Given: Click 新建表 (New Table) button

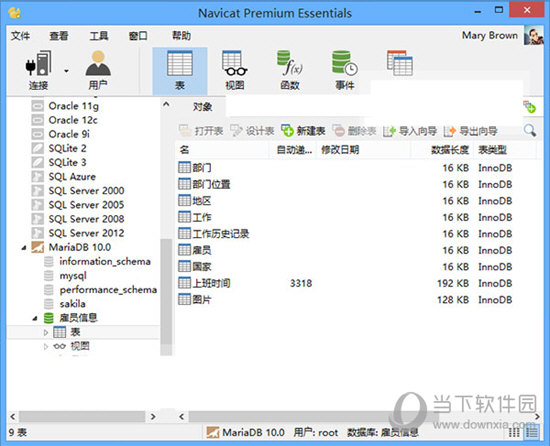Looking at the screenshot, I should [303, 131].
